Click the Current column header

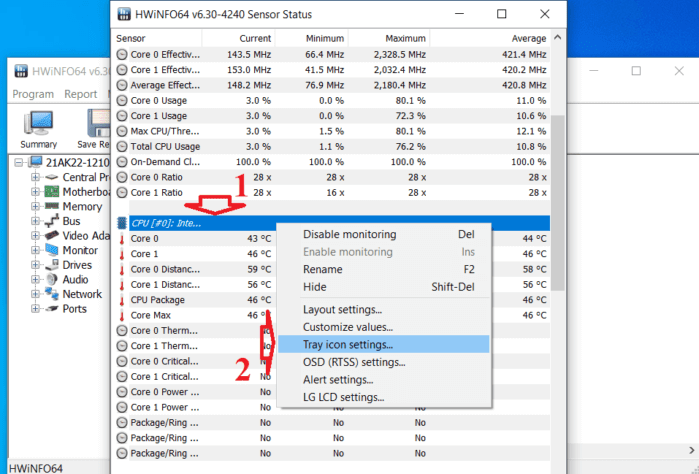(x=238, y=38)
